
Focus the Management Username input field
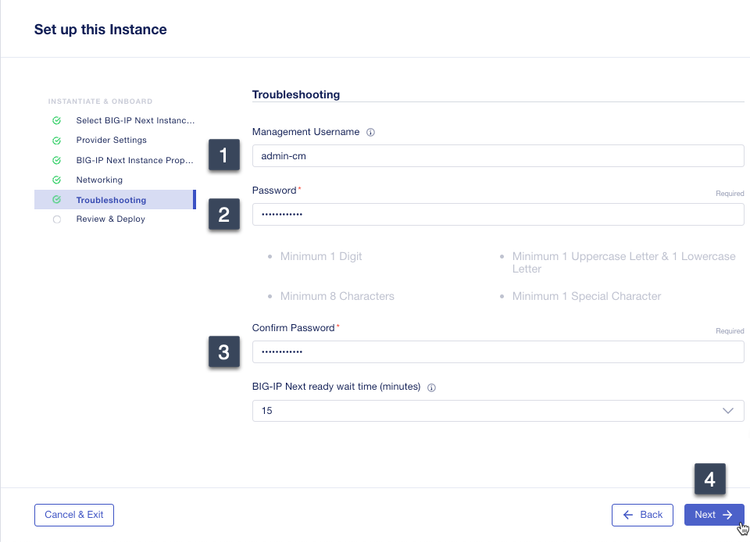pos(497,156)
